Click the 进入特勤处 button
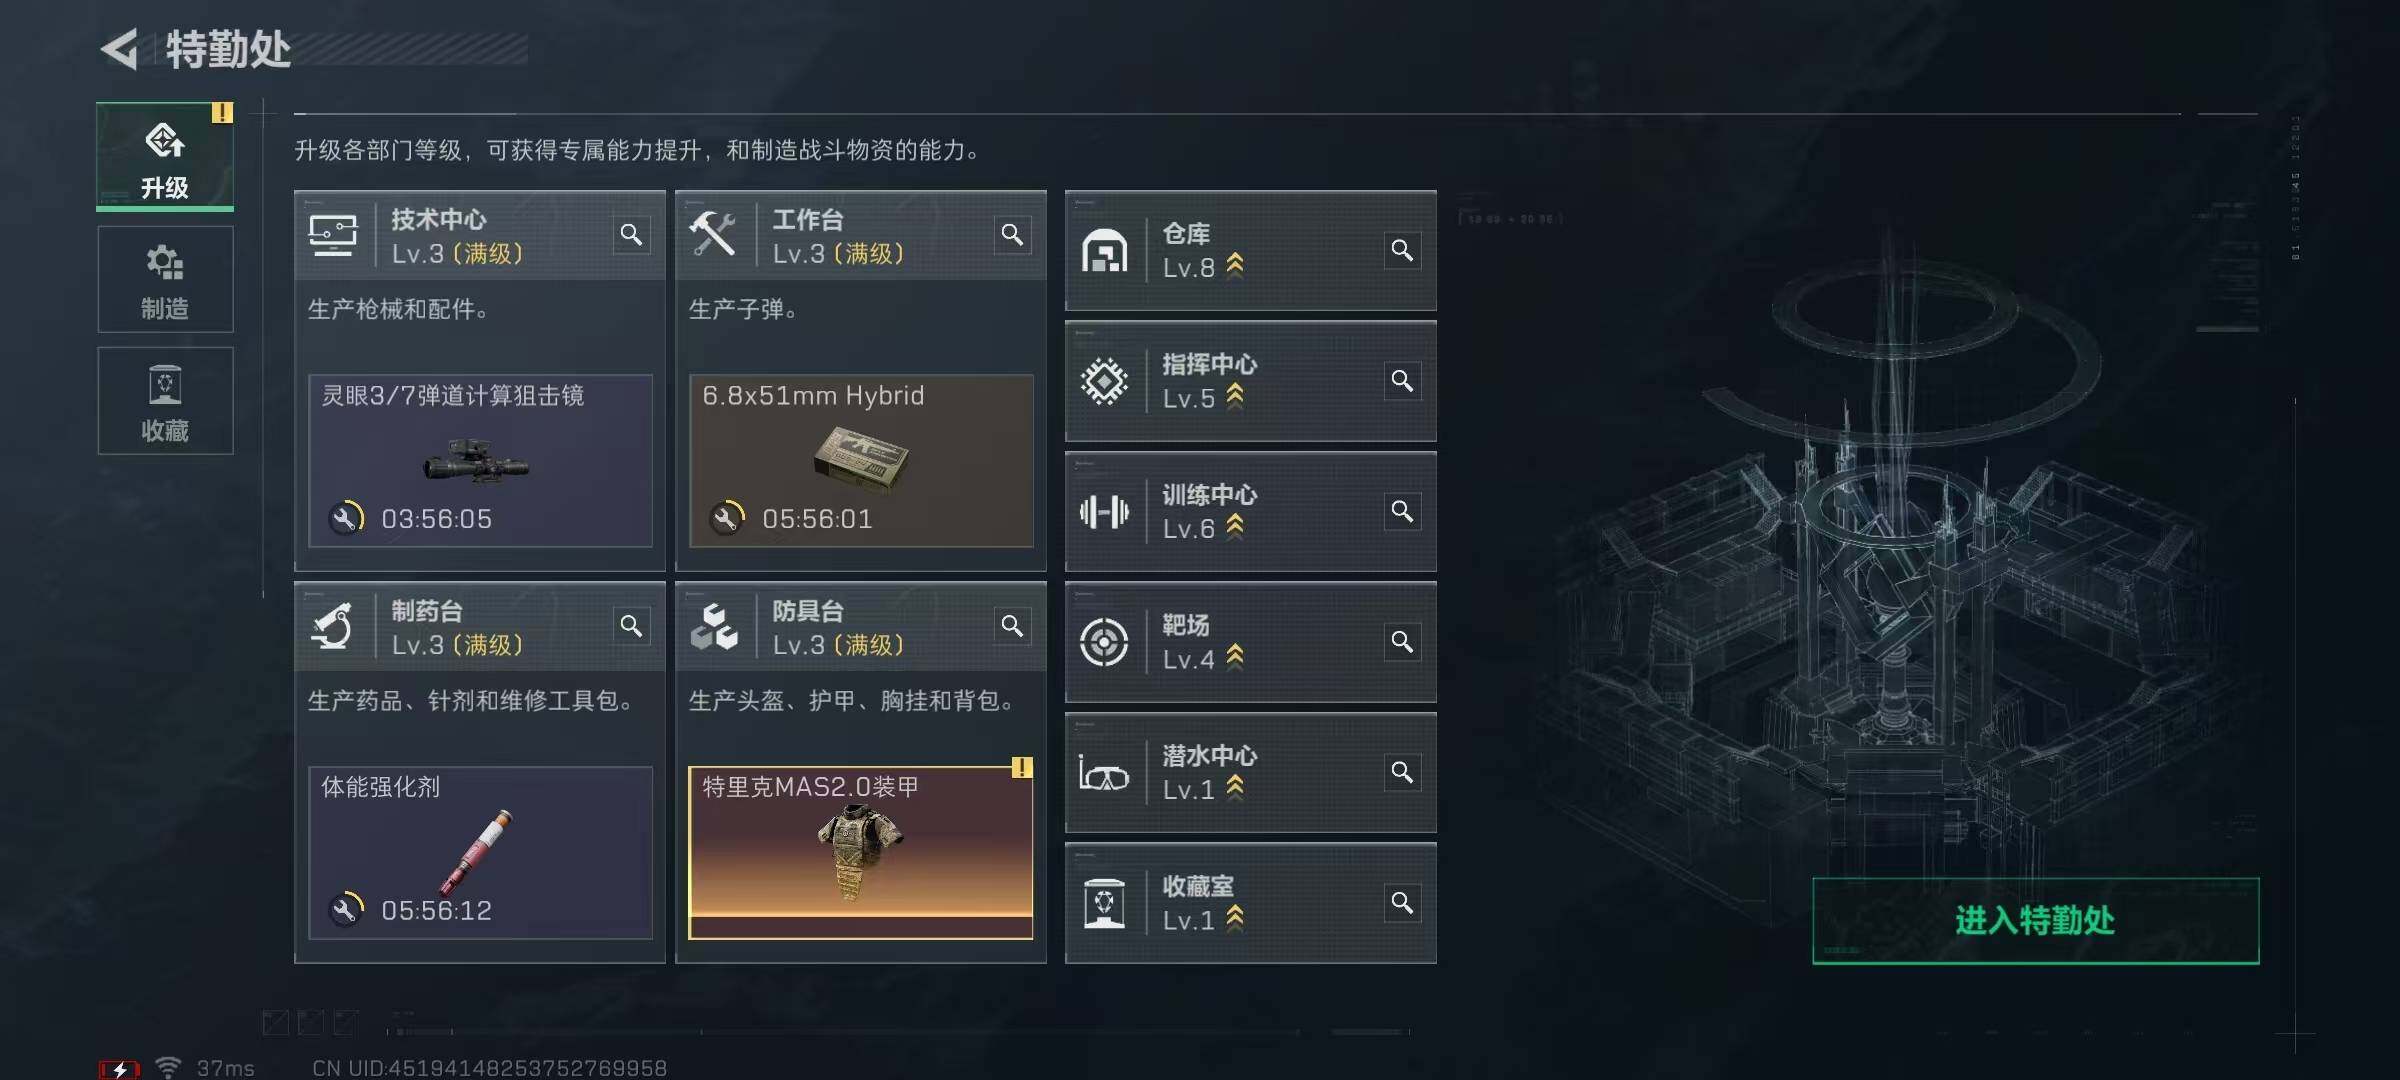 pos(2035,921)
